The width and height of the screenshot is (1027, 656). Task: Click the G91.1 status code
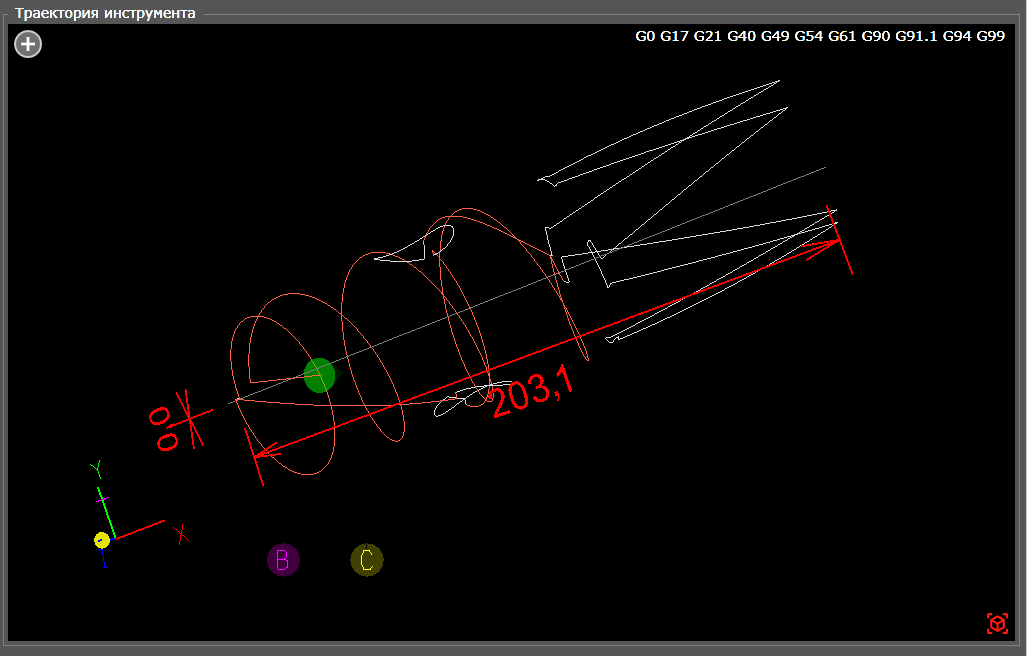916,36
